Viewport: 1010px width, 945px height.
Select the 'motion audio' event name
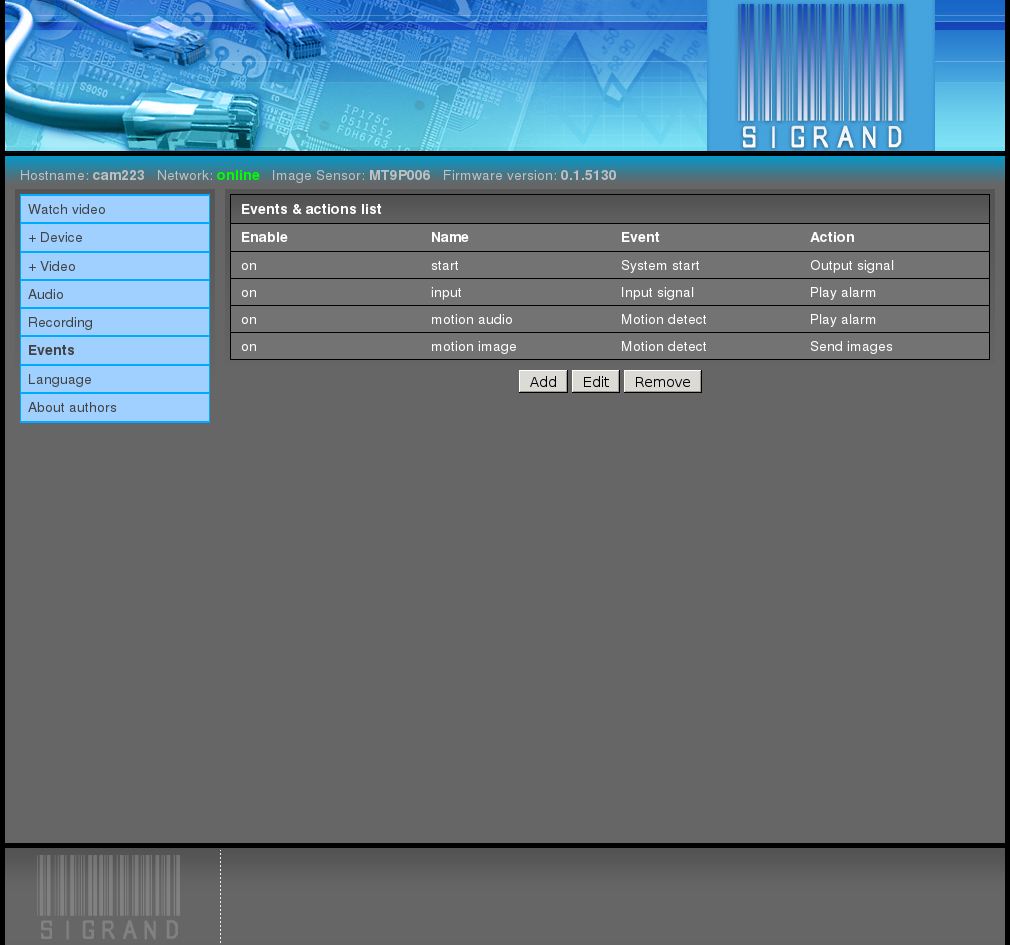point(472,320)
